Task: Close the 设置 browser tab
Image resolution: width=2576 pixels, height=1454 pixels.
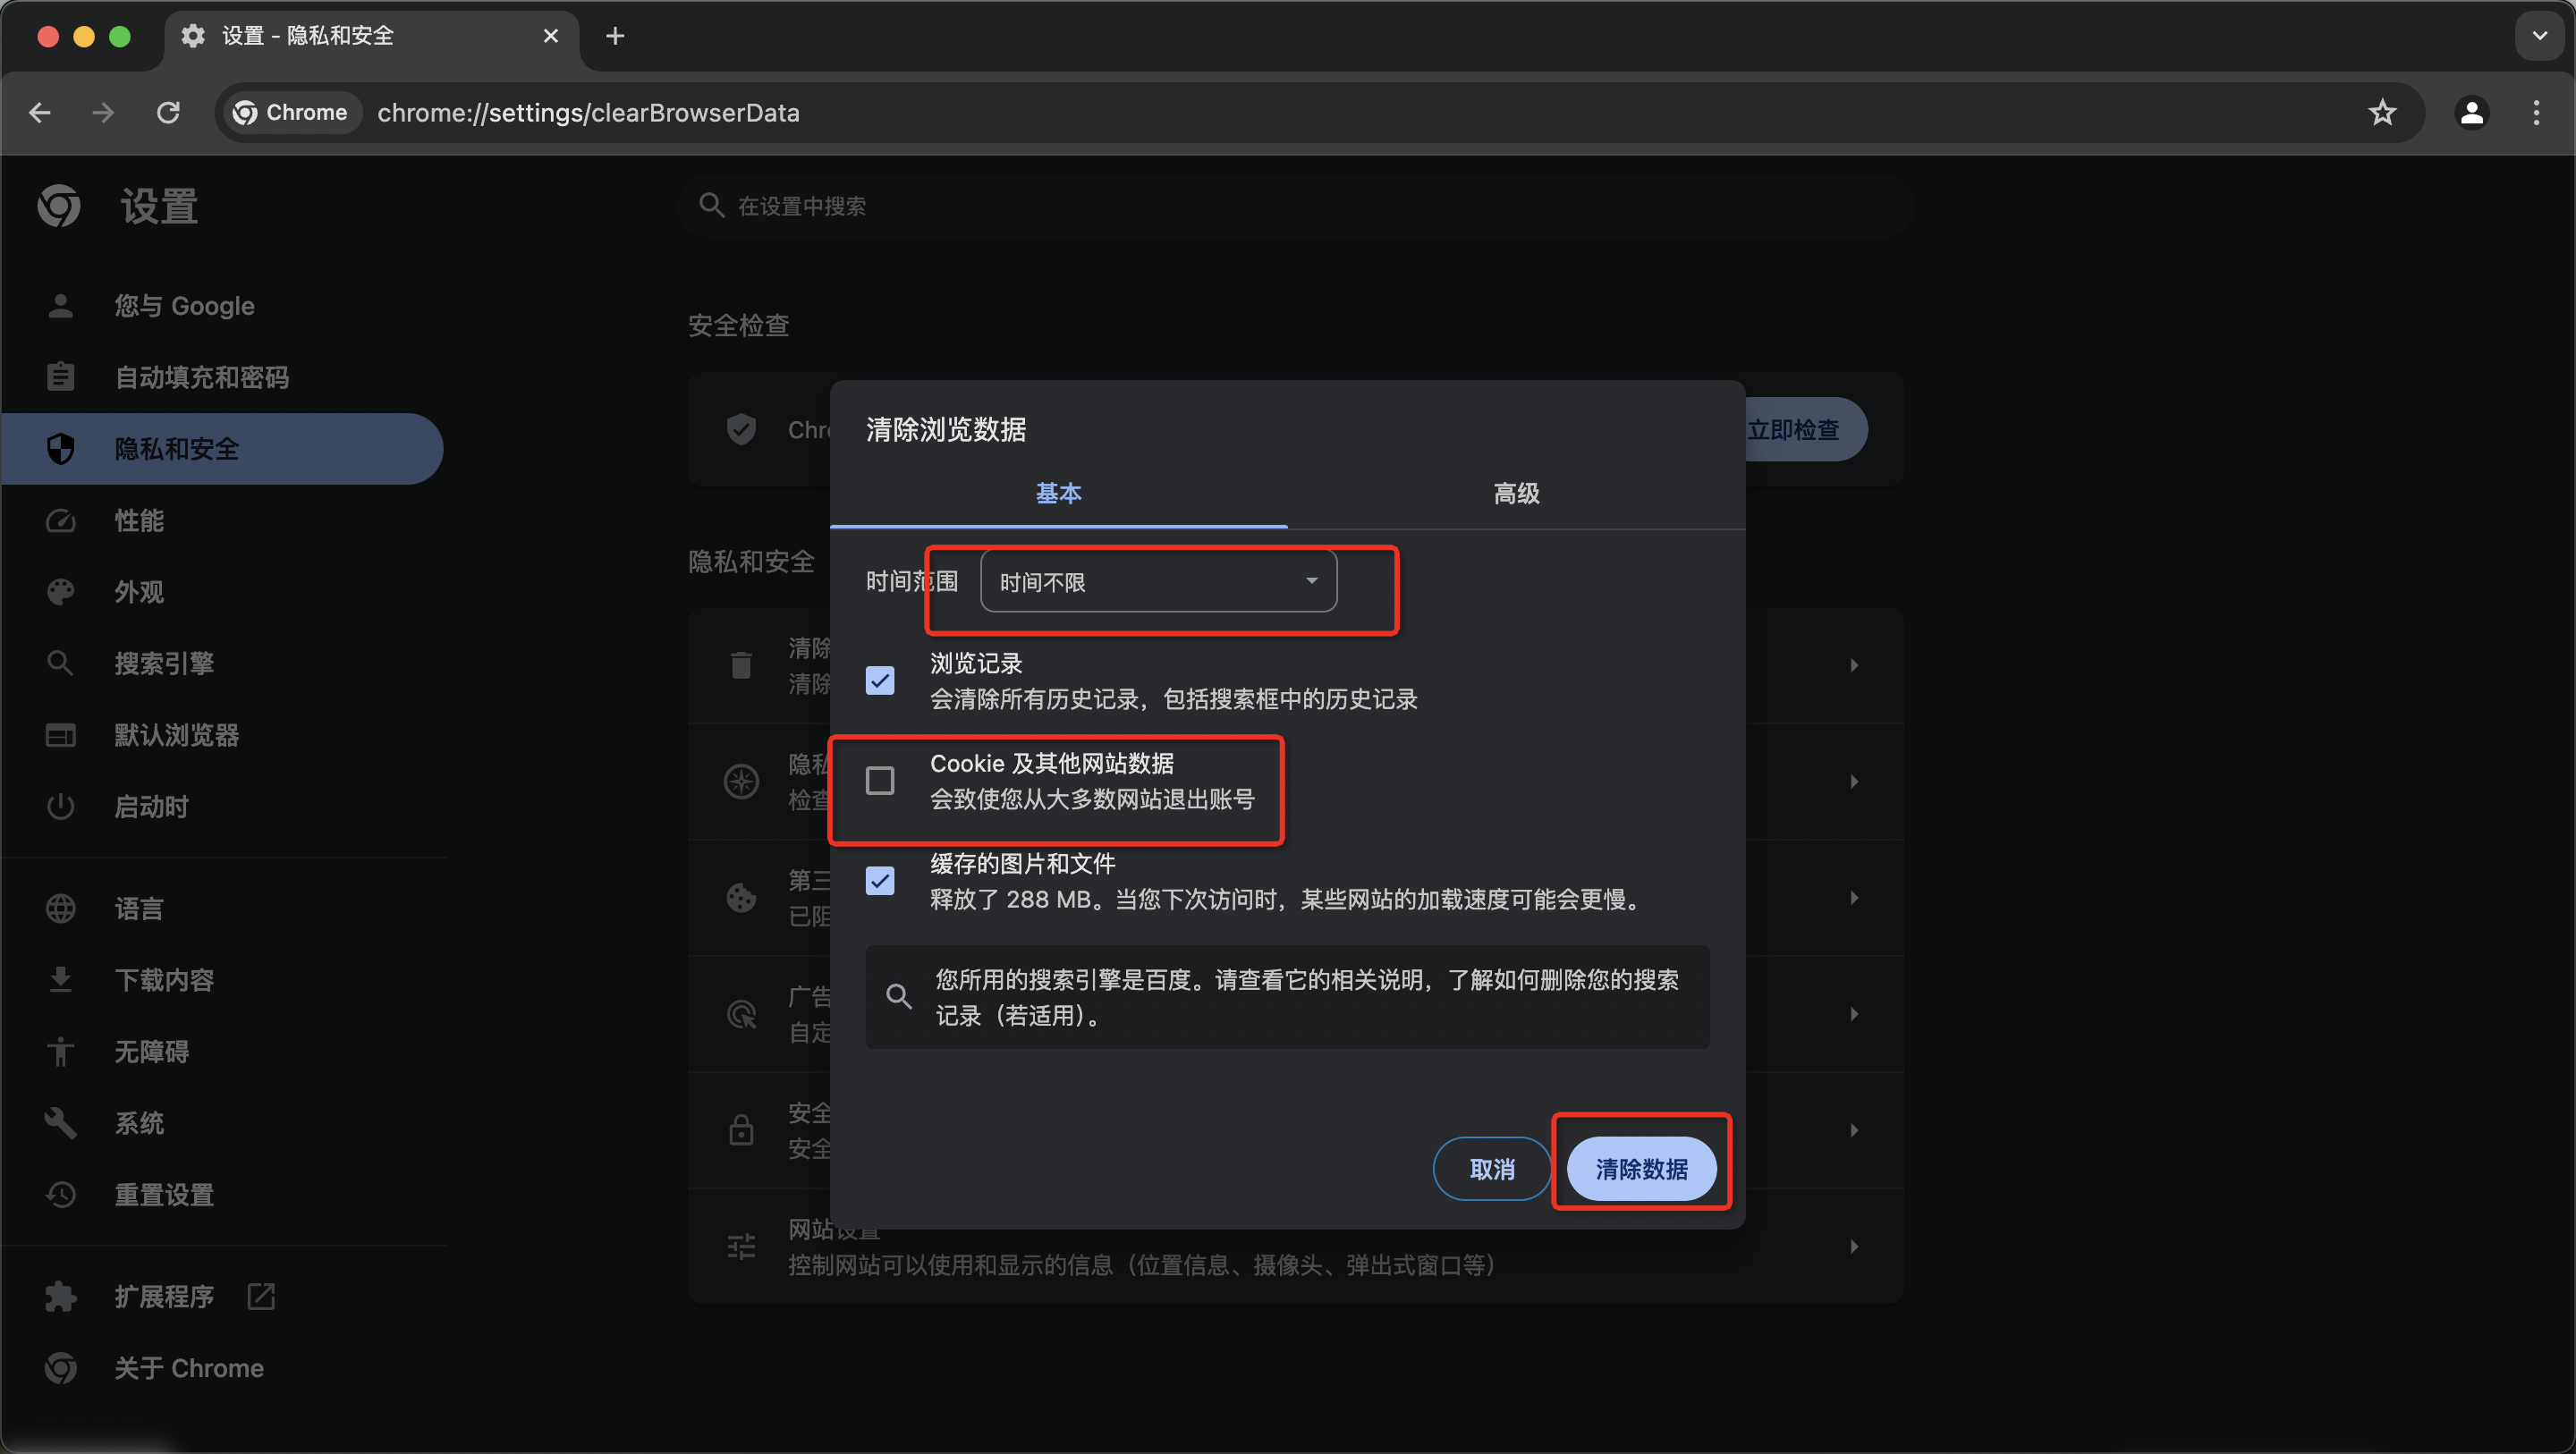Action: [x=550, y=36]
